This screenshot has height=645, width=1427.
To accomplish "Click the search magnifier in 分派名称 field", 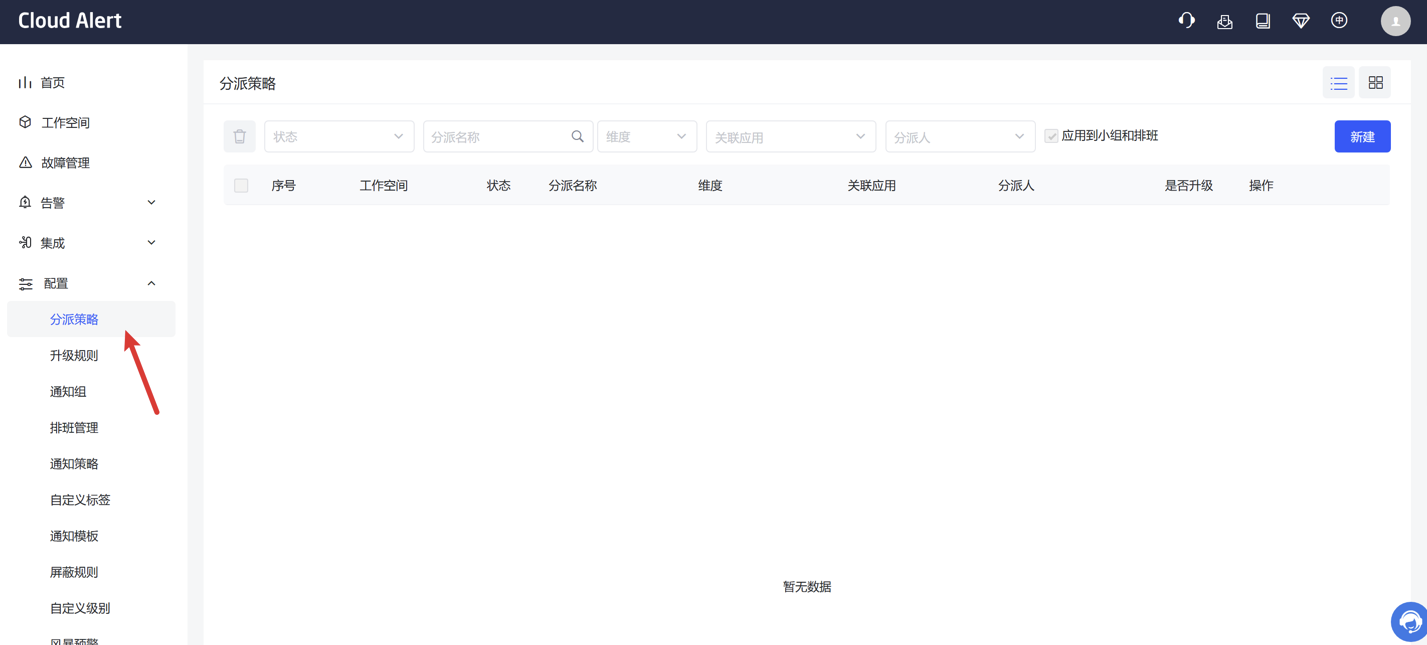I will [577, 137].
